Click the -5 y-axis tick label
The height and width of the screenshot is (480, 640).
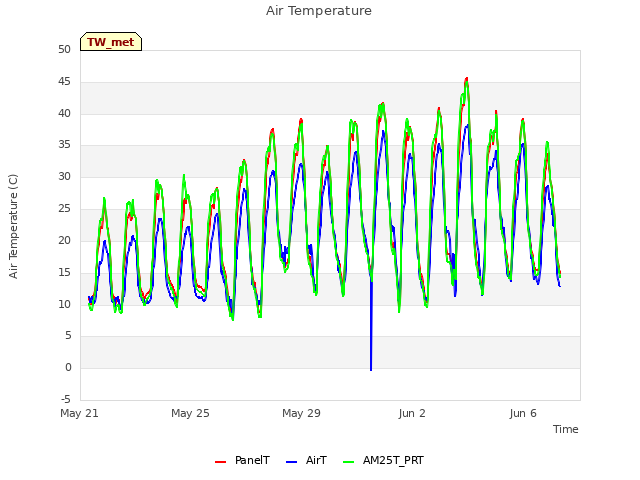(x=66, y=399)
